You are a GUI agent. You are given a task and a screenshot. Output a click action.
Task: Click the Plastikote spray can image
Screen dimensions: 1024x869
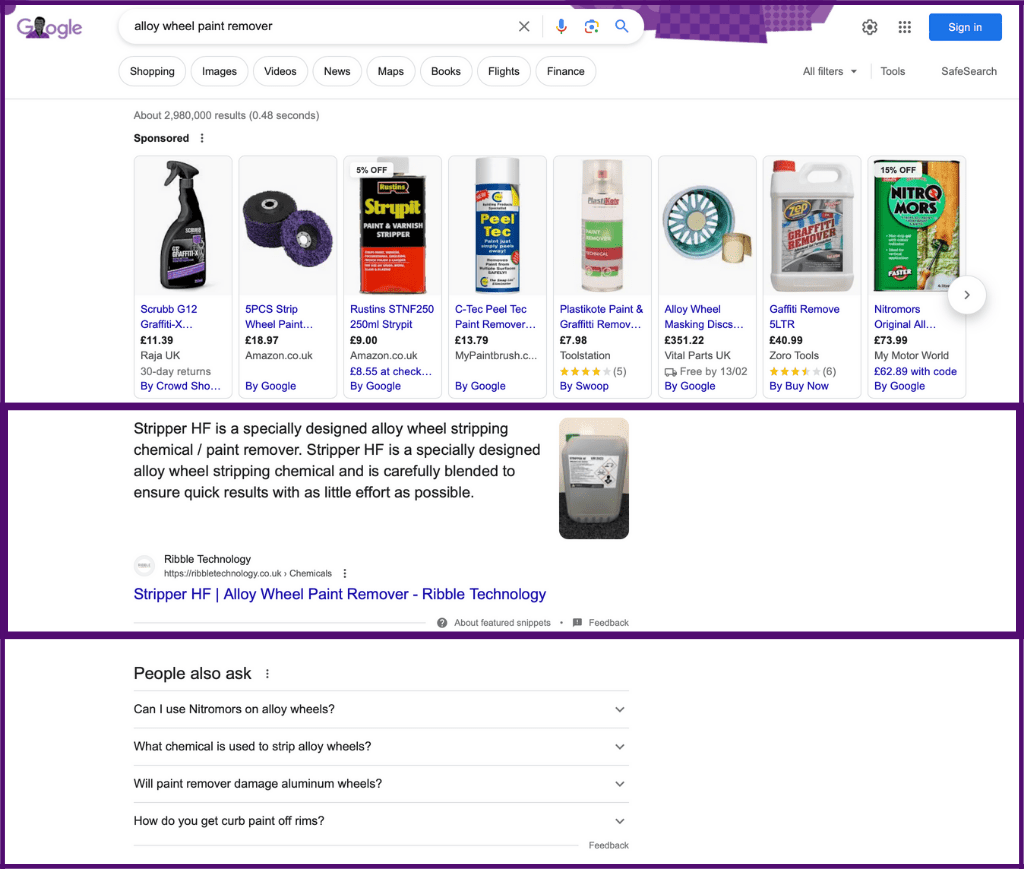[x=602, y=226]
